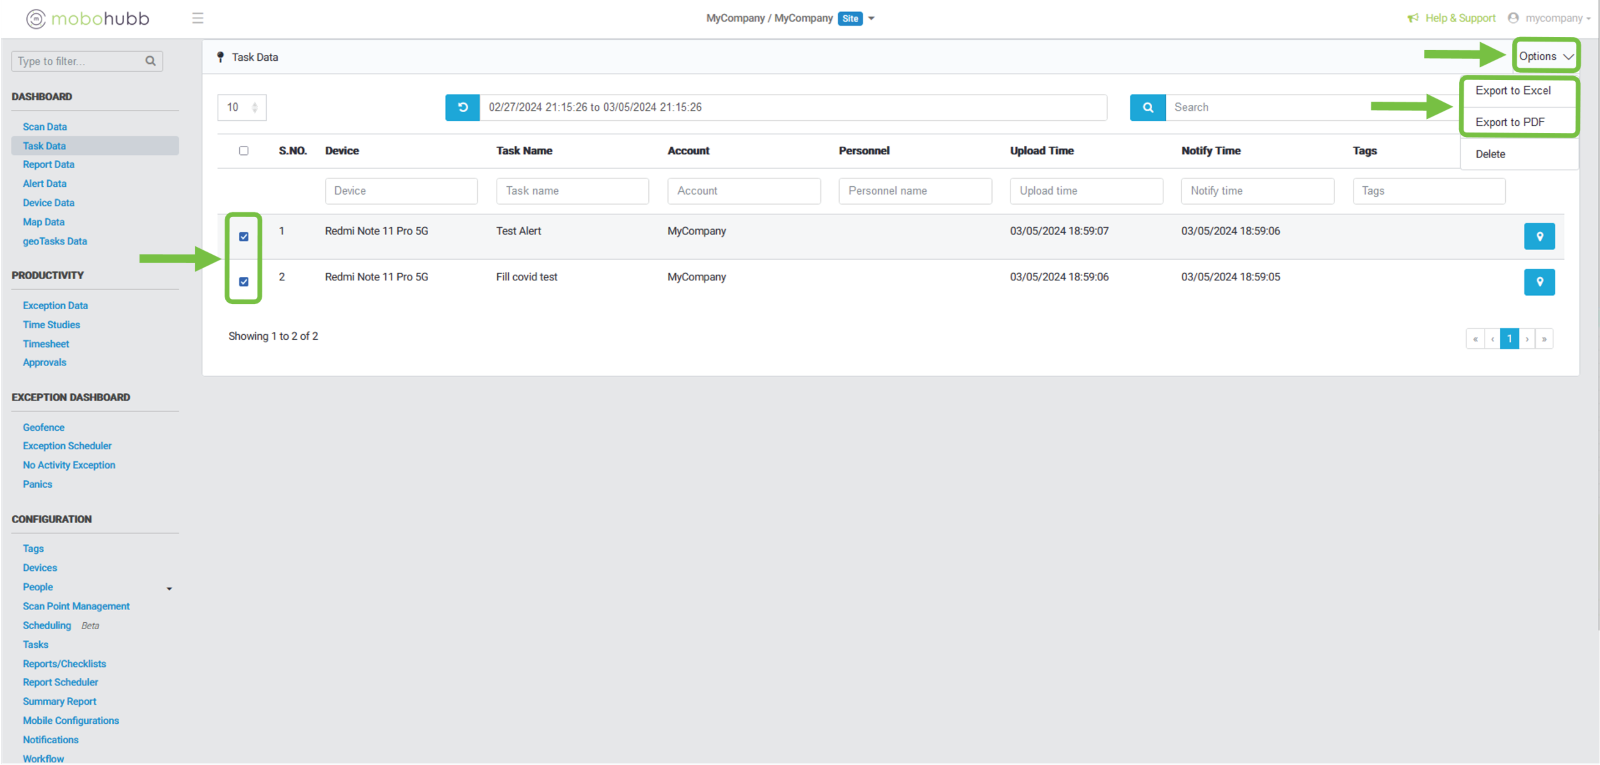Navigate to Scan Data in sidebar
The image size is (1600, 765).
[x=45, y=127]
